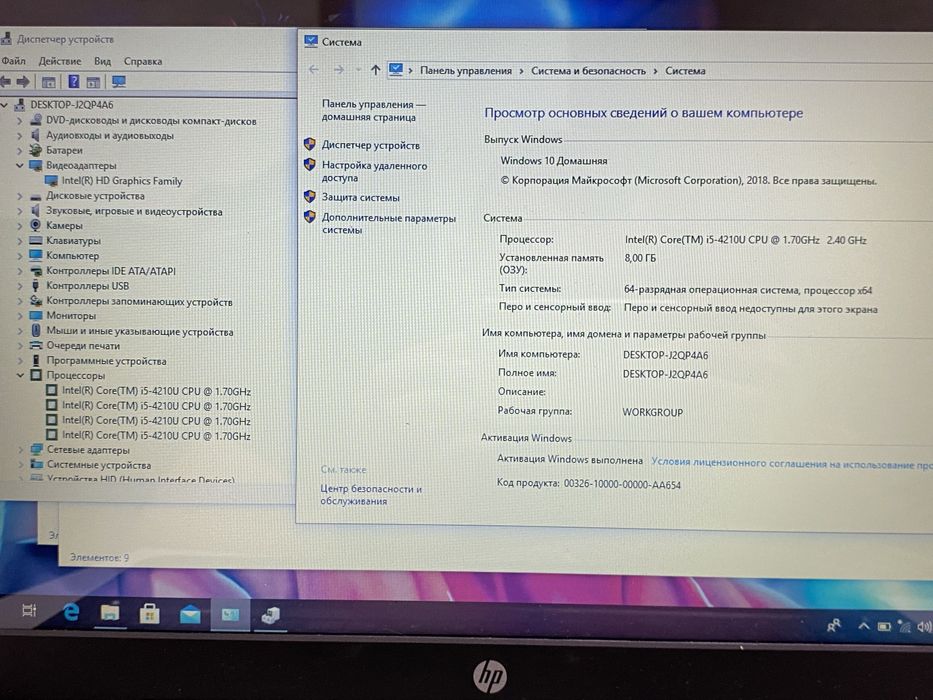The width and height of the screenshot is (933, 700).
Task: Open Настройка удаленного доступа link
Action: 374,171
